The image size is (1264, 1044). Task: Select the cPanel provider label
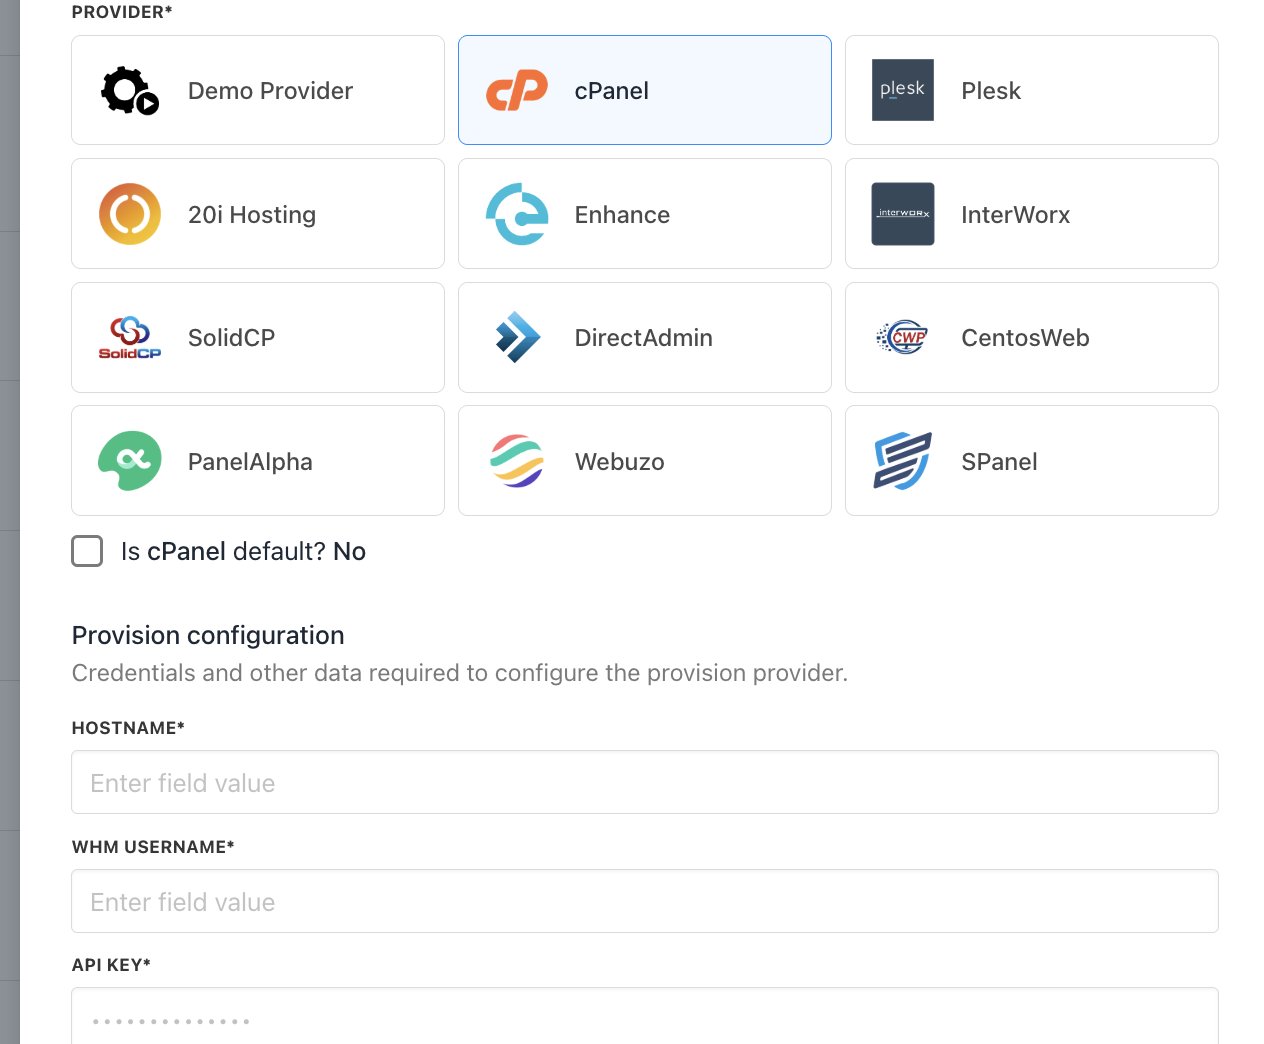pos(612,91)
